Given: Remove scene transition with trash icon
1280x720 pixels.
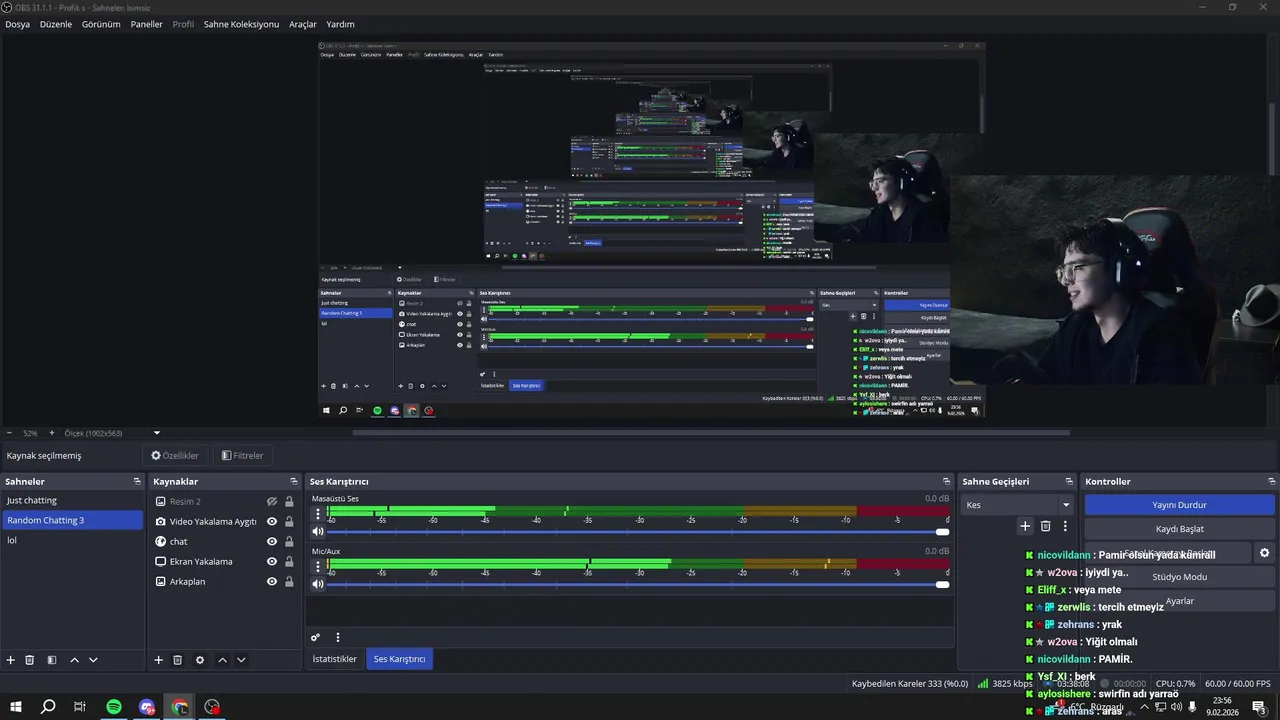Looking at the screenshot, I should [x=1046, y=526].
